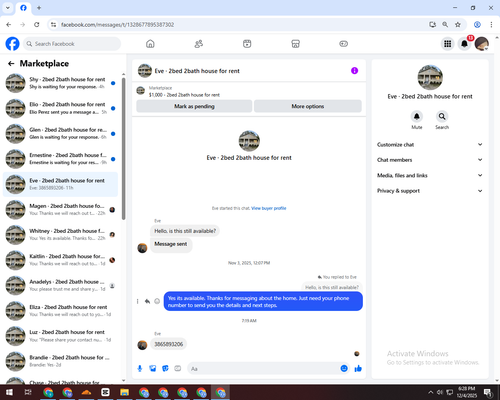This screenshot has height=400, width=500.
Task: Open Whitney's house for rent conversation
Action: point(60,235)
